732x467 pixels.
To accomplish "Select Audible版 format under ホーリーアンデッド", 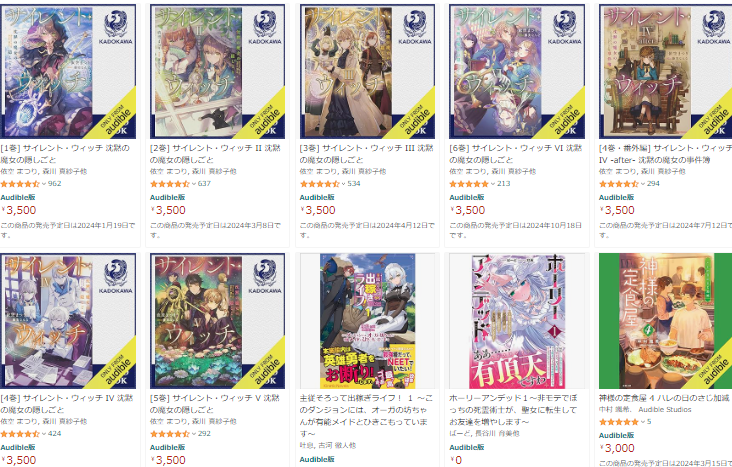I will (466, 447).
